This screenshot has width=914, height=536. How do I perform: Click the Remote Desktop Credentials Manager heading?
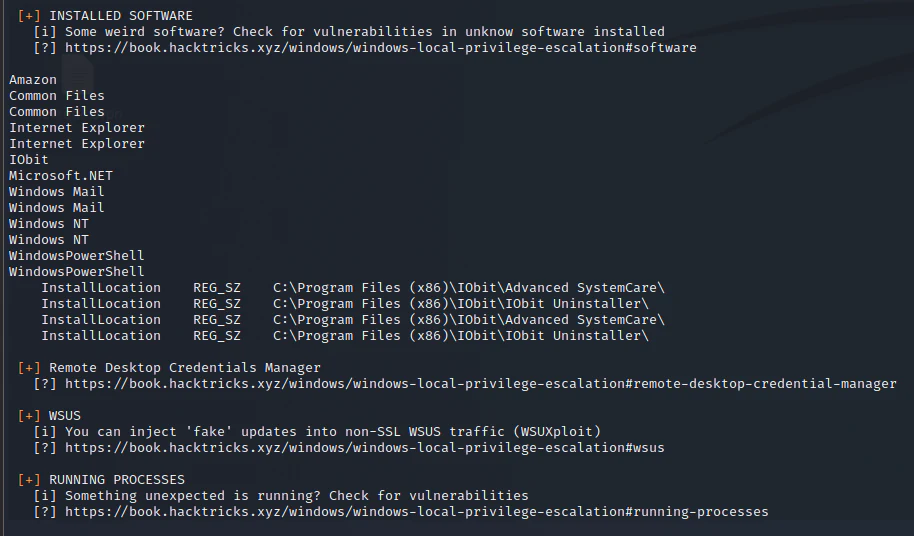(185, 368)
